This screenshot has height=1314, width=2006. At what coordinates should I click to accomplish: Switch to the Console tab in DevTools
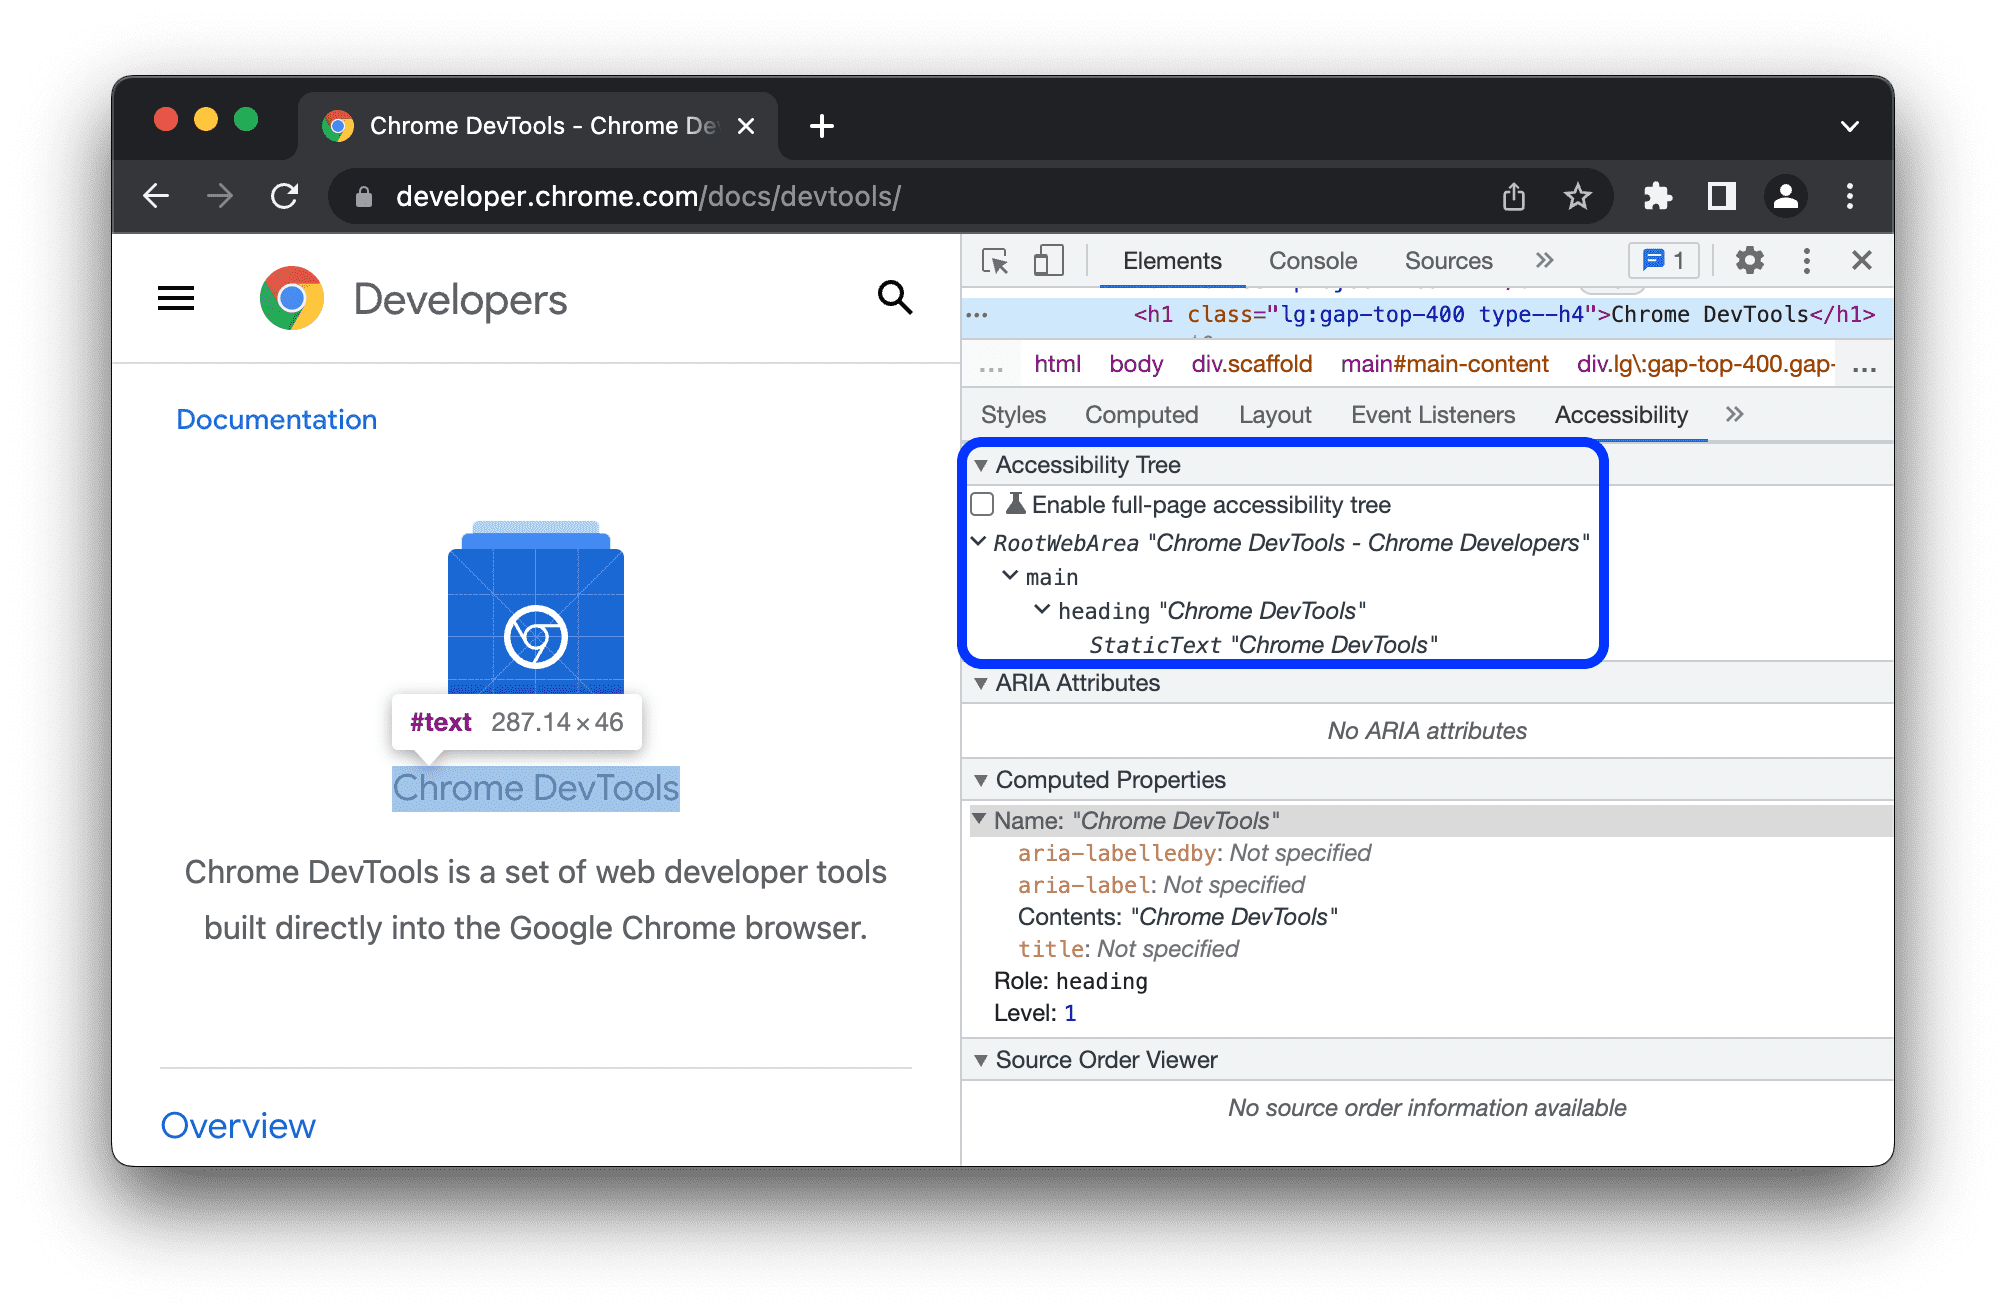pyautogui.click(x=1309, y=261)
